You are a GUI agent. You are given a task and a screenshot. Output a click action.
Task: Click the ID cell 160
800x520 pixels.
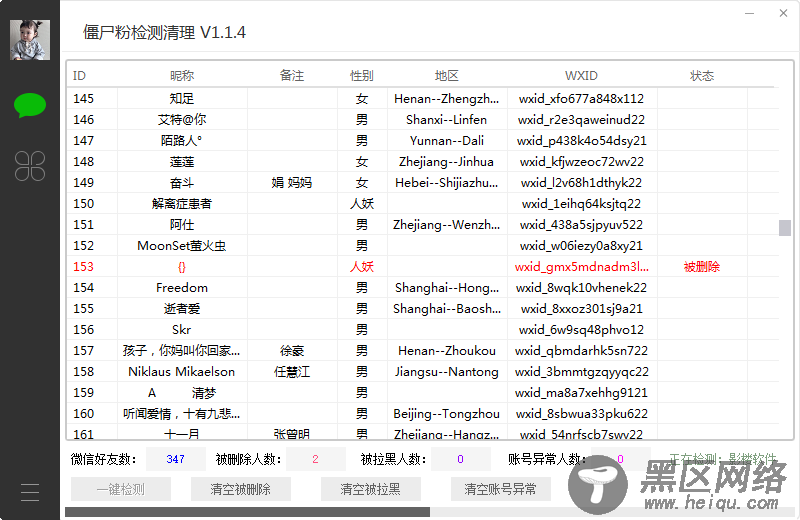tap(83, 413)
